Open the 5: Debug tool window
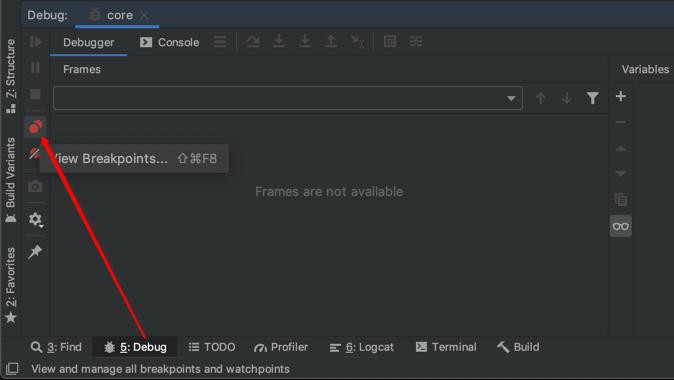The height and width of the screenshot is (380, 674). point(135,347)
